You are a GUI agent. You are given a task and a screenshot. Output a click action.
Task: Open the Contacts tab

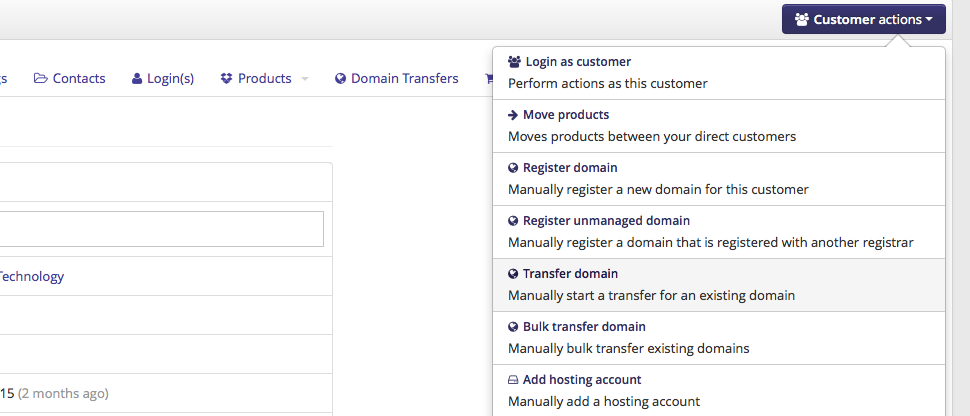pyautogui.click(x=69, y=79)
